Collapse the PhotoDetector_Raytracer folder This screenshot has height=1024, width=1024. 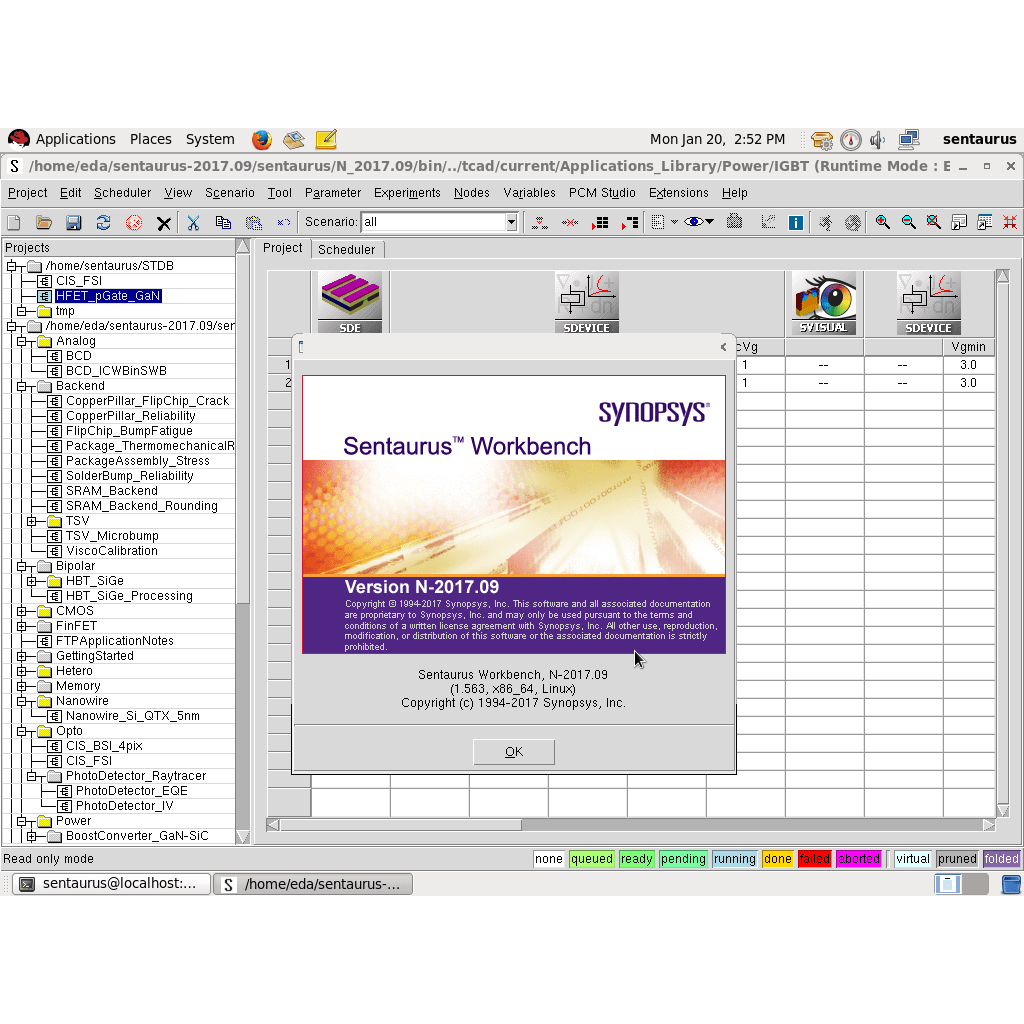tap(31, 776)
